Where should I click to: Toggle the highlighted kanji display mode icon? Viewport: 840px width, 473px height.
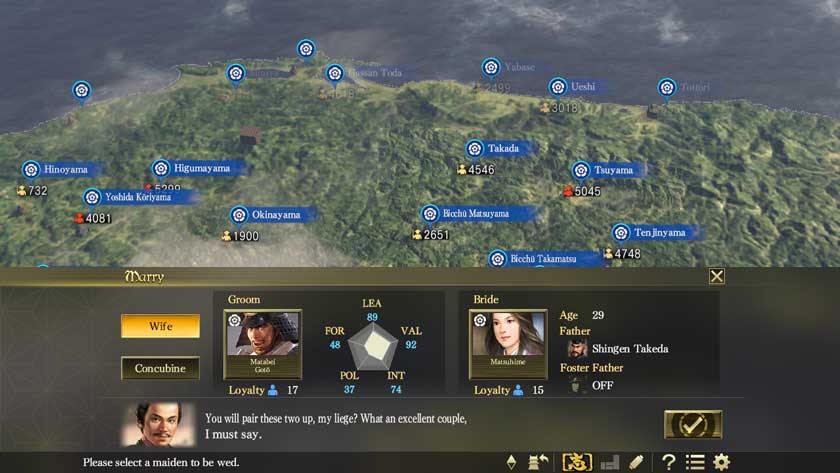pyautogui.click(x=577, y=462)
